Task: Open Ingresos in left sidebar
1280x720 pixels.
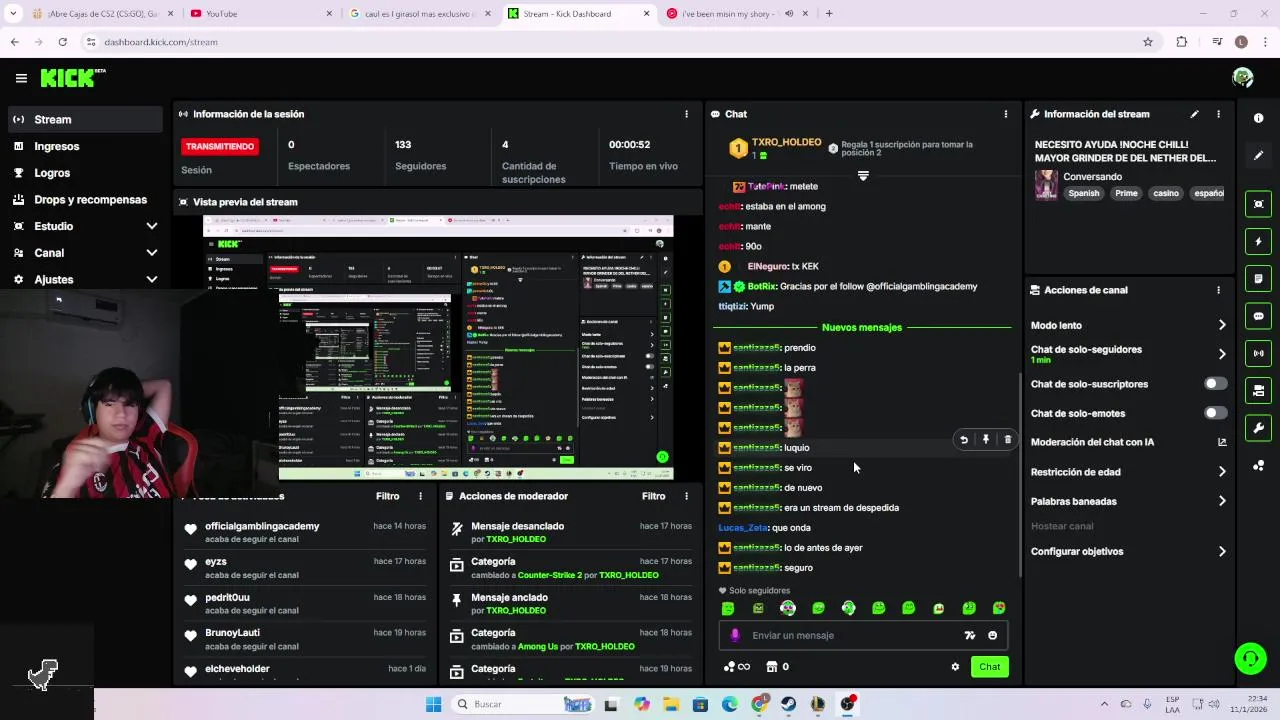Action: tap(85, 146)
